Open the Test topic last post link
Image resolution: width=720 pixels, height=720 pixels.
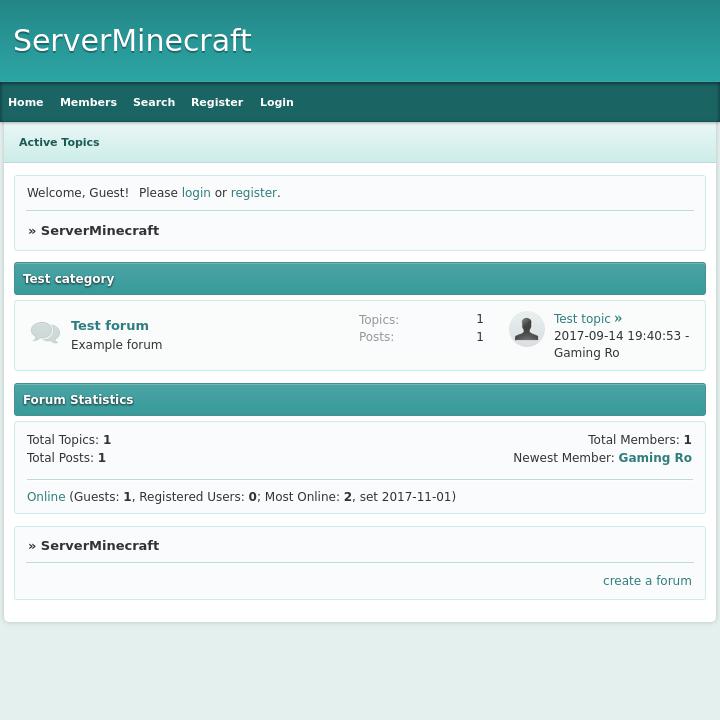pyautogui.click(x=582, y=319)
